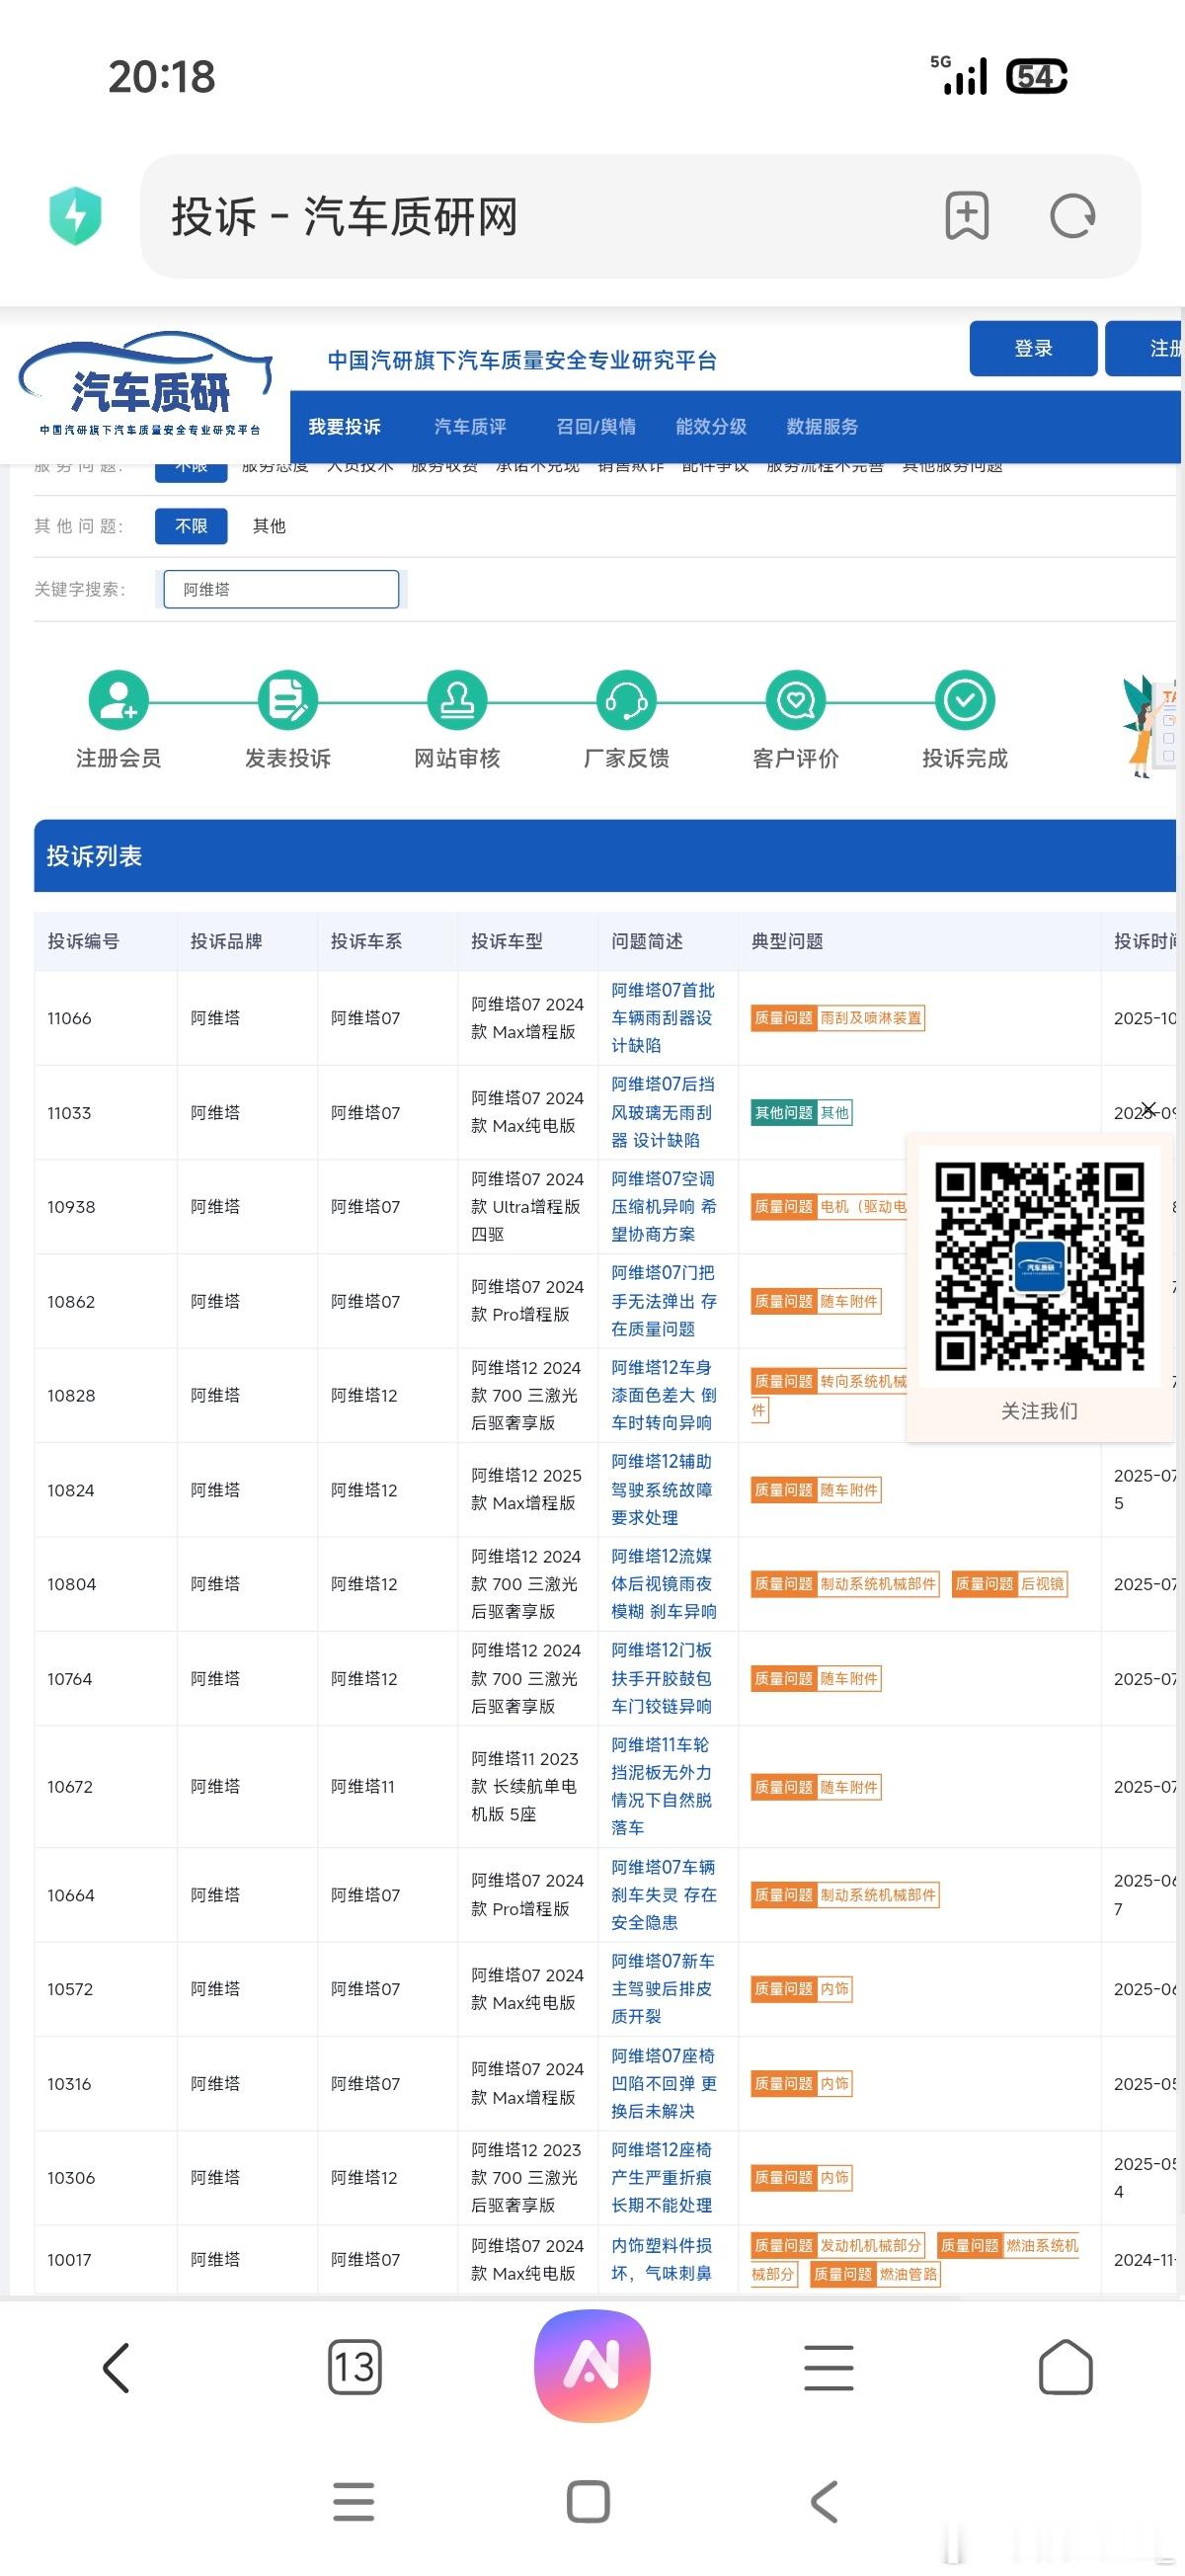1185x2576 pixels.
Task: Open the 能效分级 nav tab
Action: (711, 427)
